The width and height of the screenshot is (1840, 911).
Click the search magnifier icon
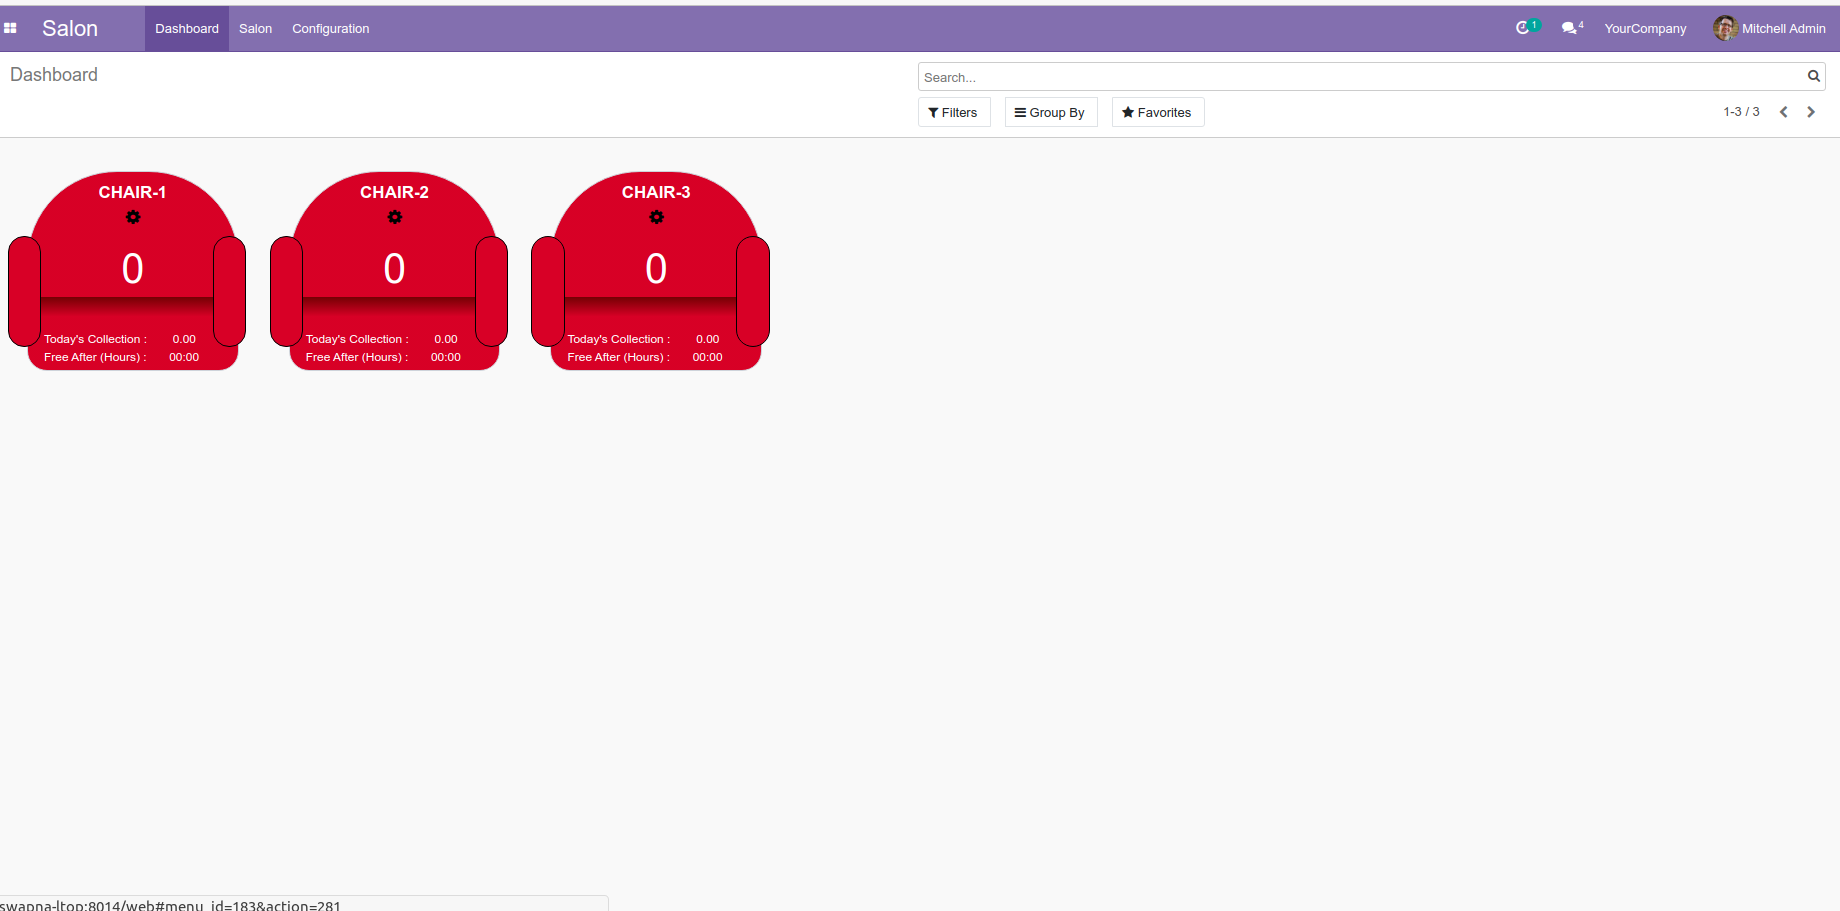pos(1813,76)
